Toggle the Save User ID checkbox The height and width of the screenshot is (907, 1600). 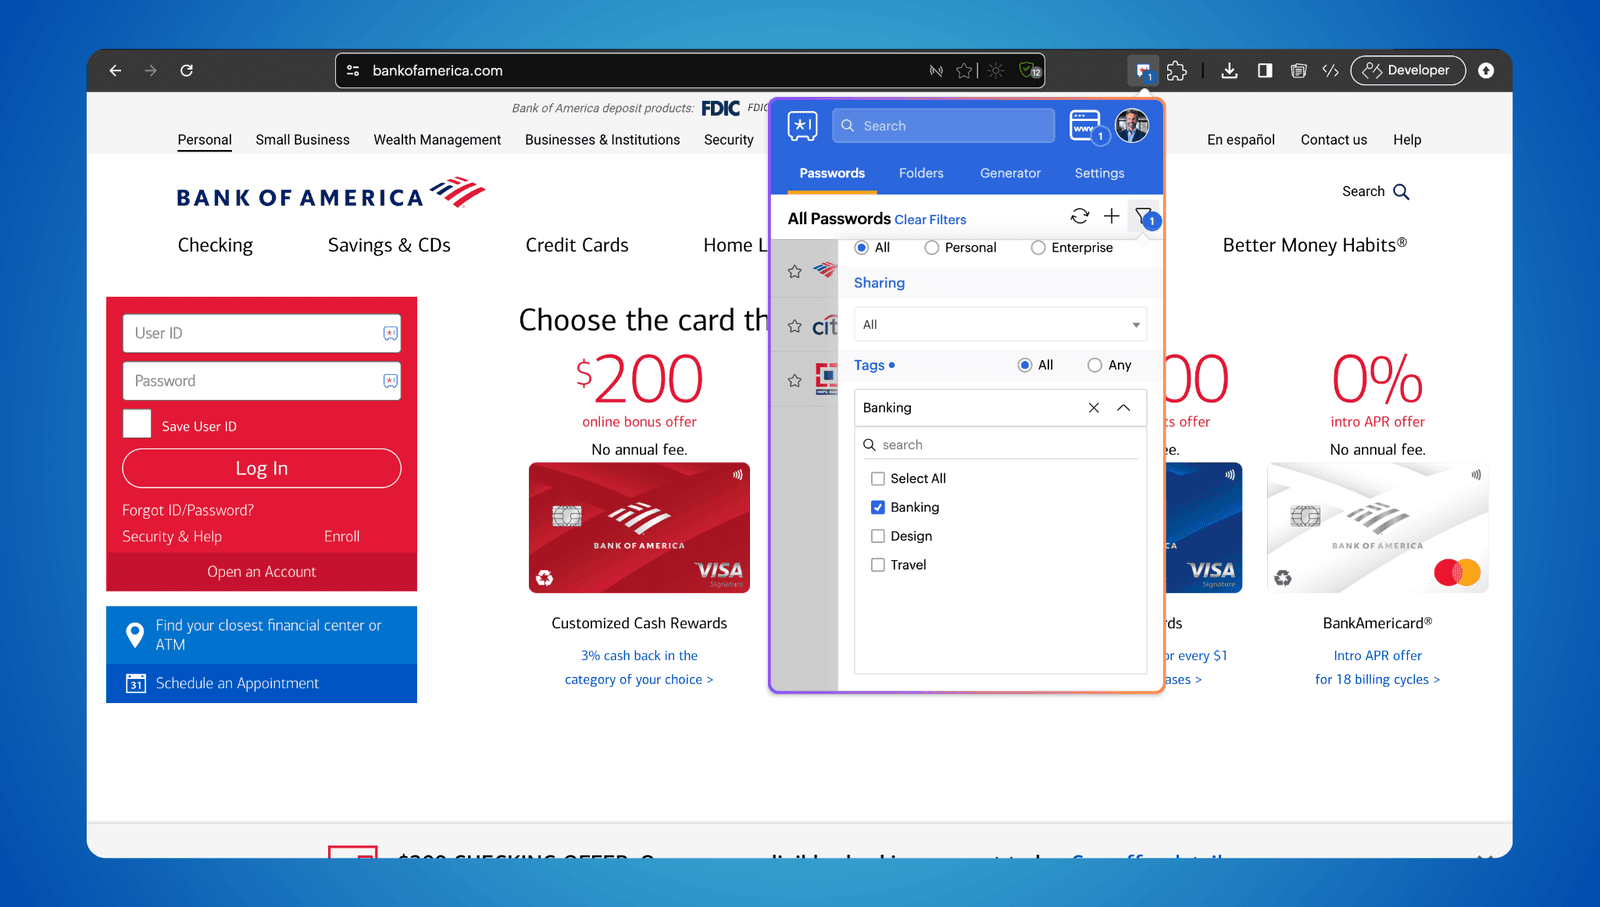137,424
